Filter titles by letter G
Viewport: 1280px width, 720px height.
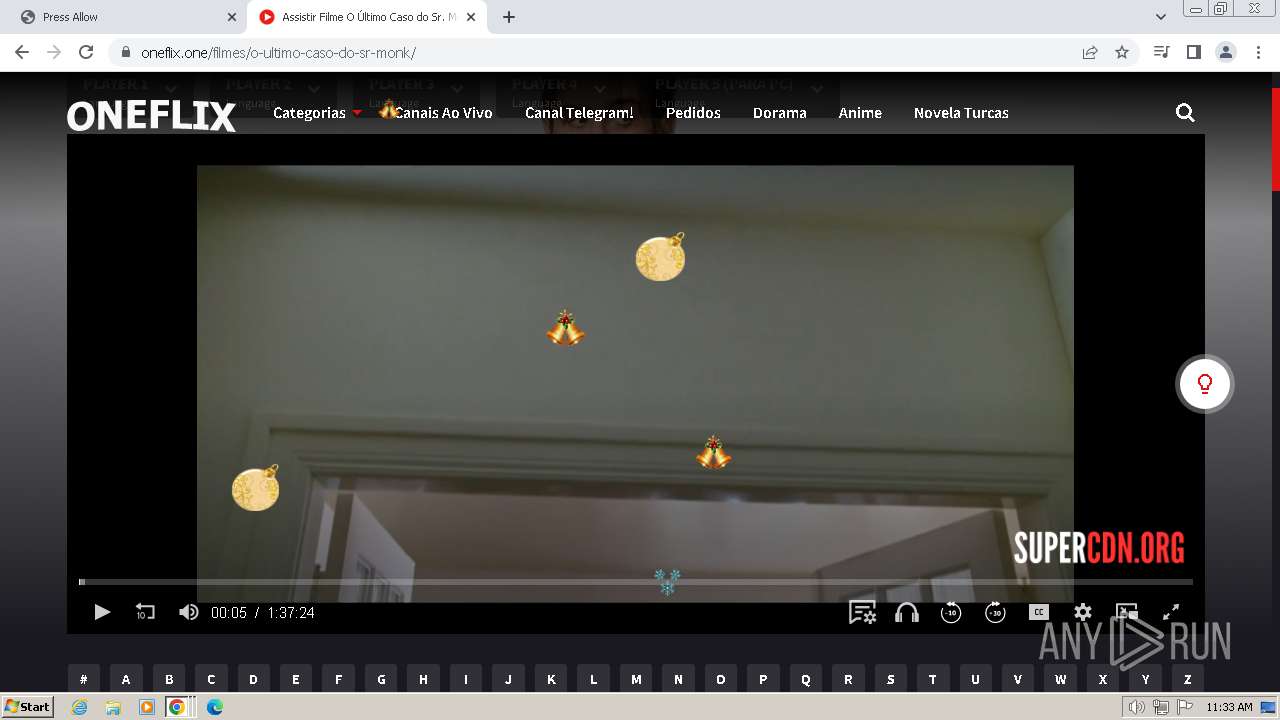point(381,679)
